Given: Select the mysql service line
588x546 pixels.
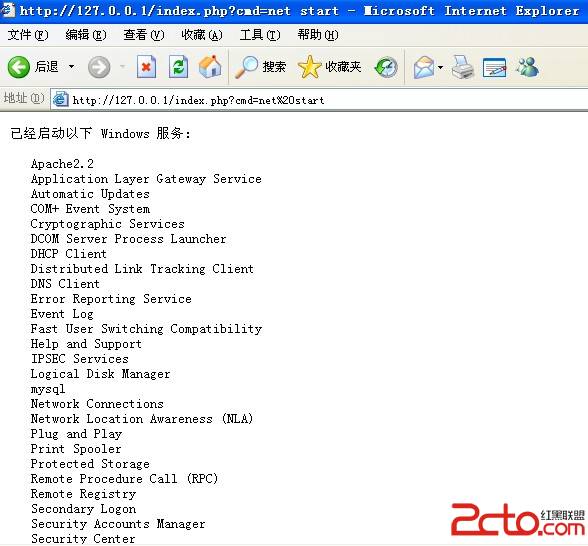Looking at the screenshot, I should pos(48,389).
